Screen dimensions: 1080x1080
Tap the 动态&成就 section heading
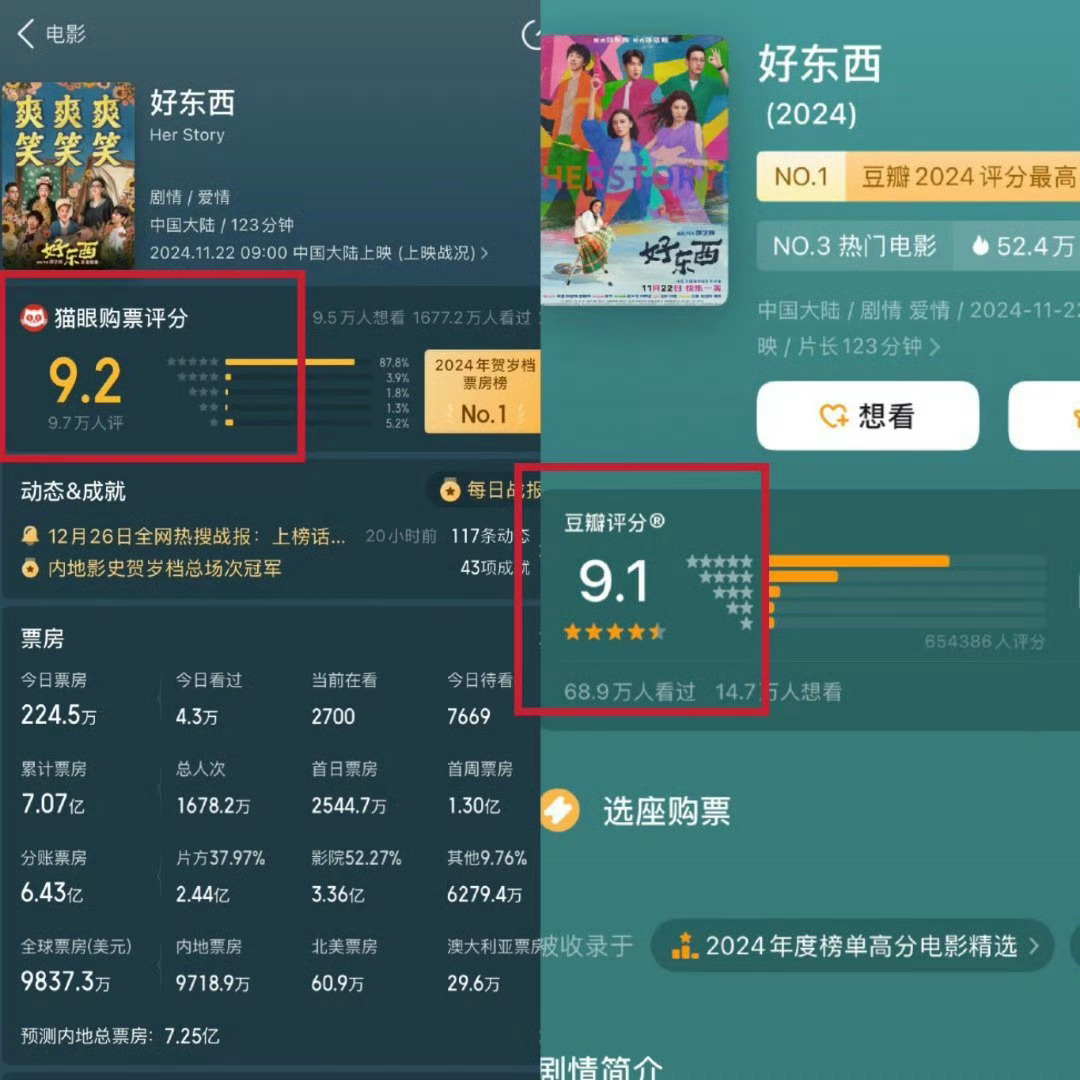[x=73, y=491]
